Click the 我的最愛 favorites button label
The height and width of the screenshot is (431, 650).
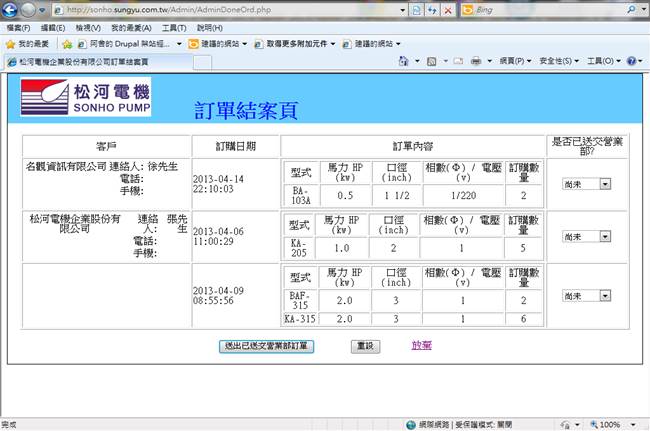33,44
